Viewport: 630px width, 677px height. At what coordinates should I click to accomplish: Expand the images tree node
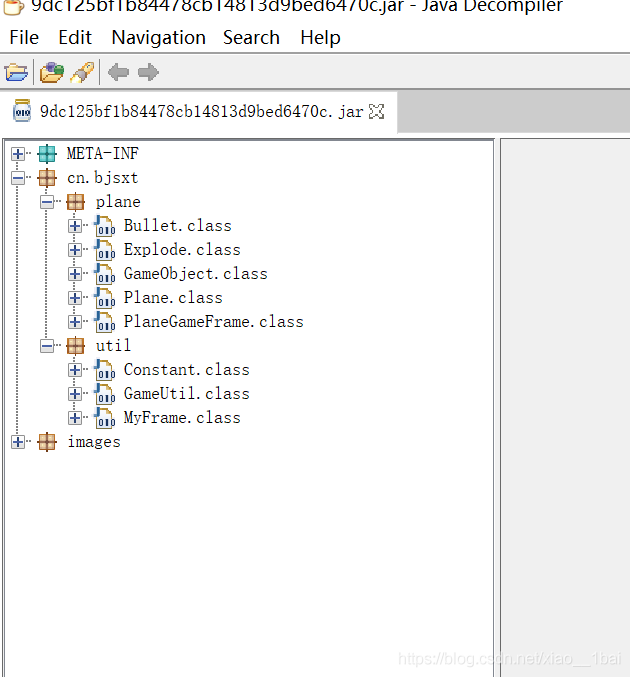point(18,442)
